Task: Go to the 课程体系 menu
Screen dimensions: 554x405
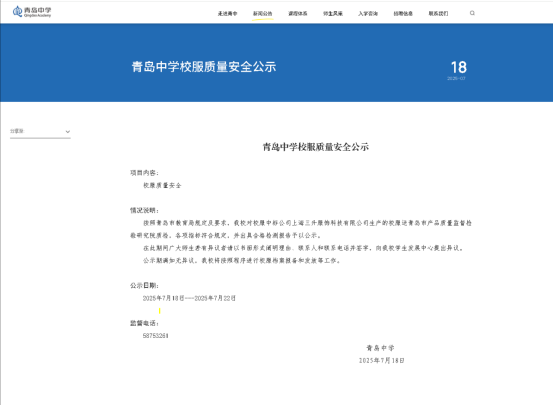Action: 297,13
